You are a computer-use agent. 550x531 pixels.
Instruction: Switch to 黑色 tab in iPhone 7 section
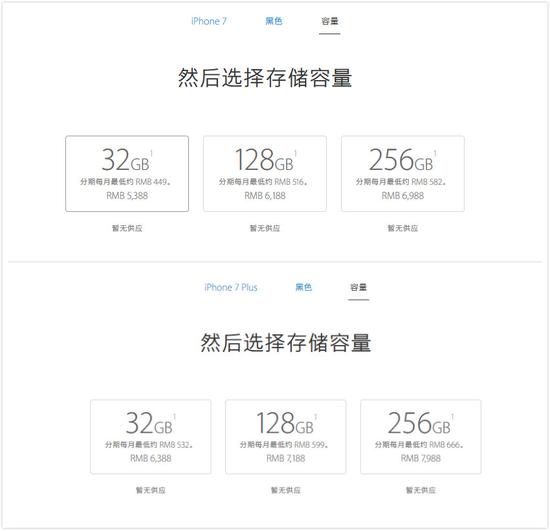coord(274,21)
